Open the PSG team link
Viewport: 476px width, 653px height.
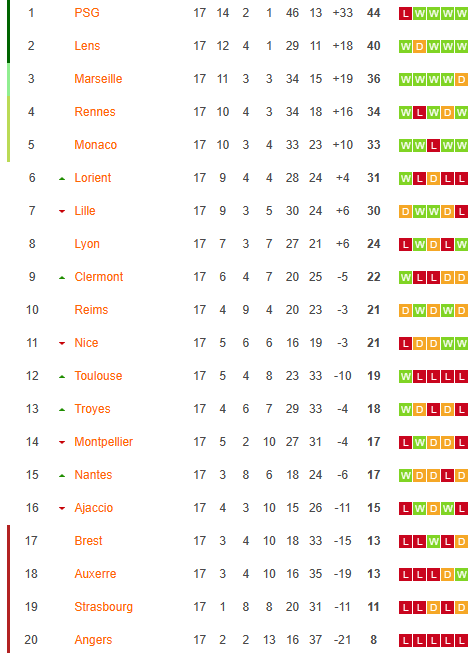tap(87, 13)
